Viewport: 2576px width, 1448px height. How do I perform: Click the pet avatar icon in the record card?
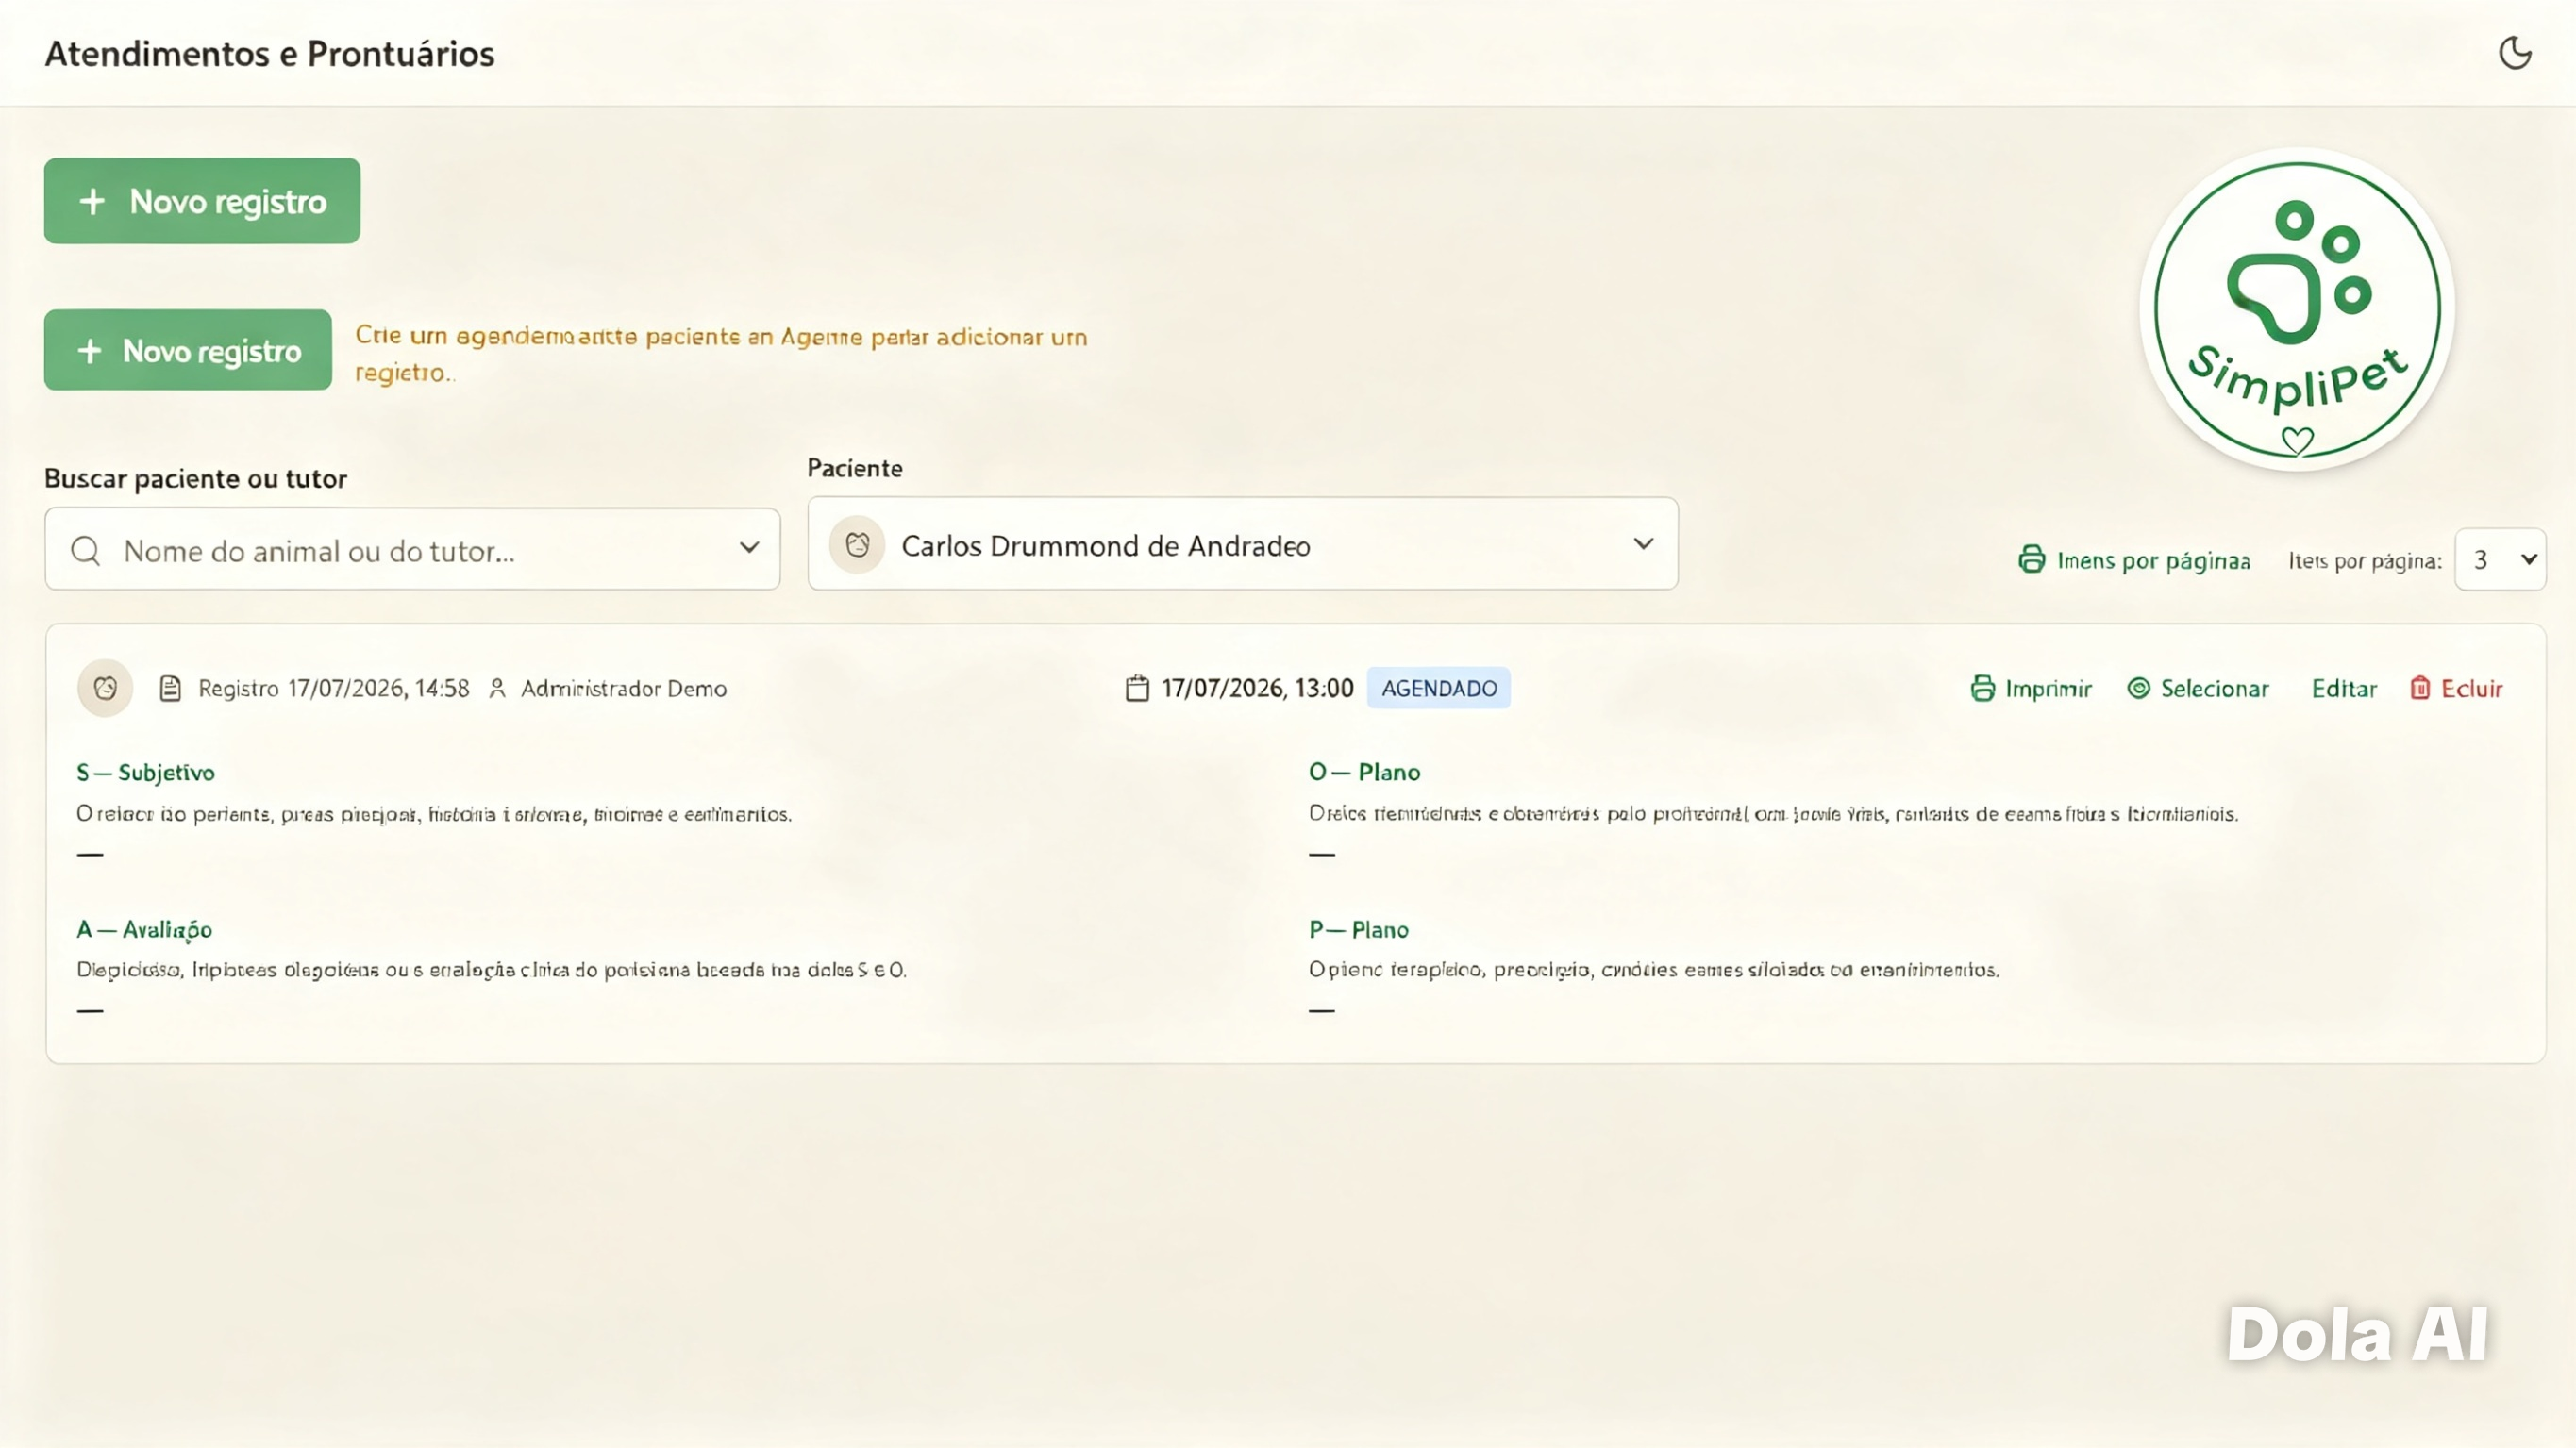105,688
